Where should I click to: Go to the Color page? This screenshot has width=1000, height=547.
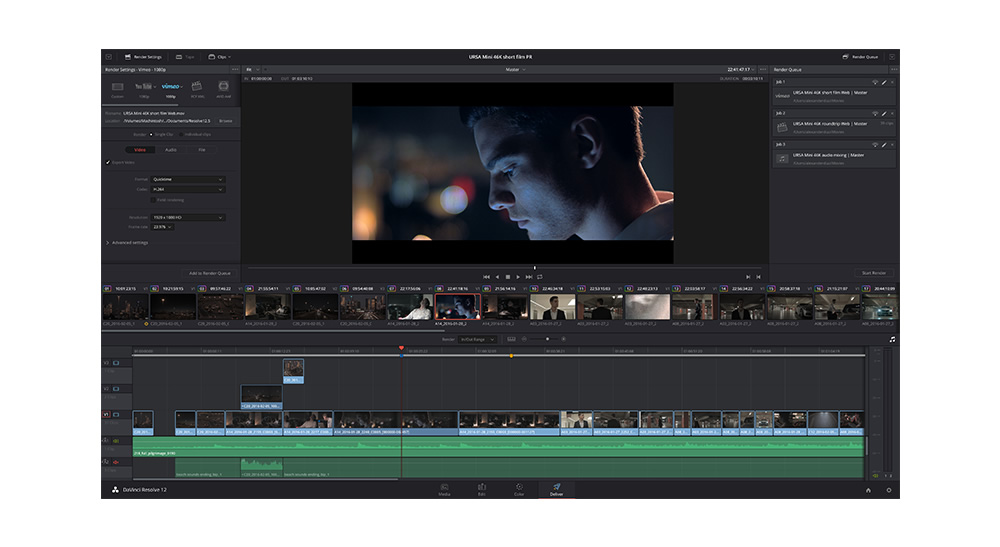(519, 489)
